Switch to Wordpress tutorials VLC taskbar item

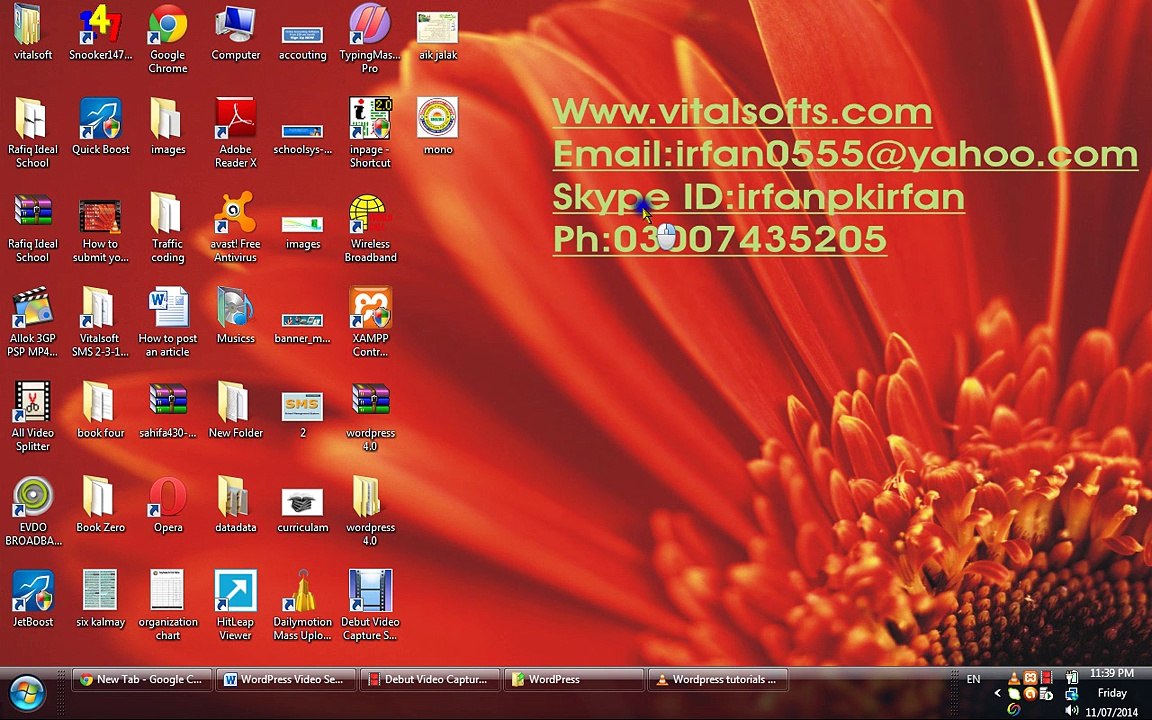(719, 680)
